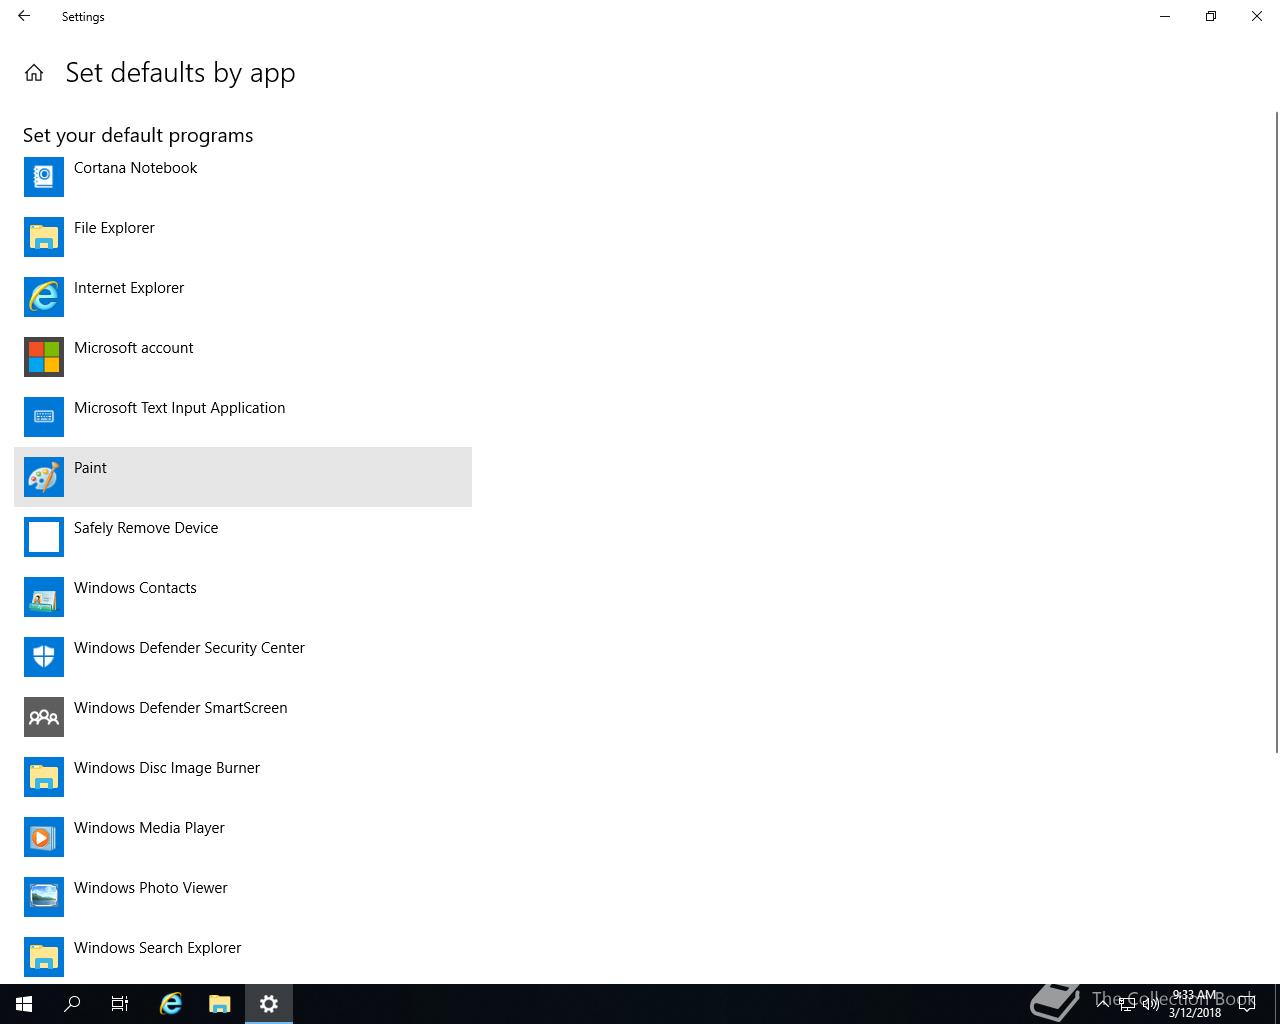Click the Paint palette icon
The image size is (1280, 1024).
[x=44, y=477]
